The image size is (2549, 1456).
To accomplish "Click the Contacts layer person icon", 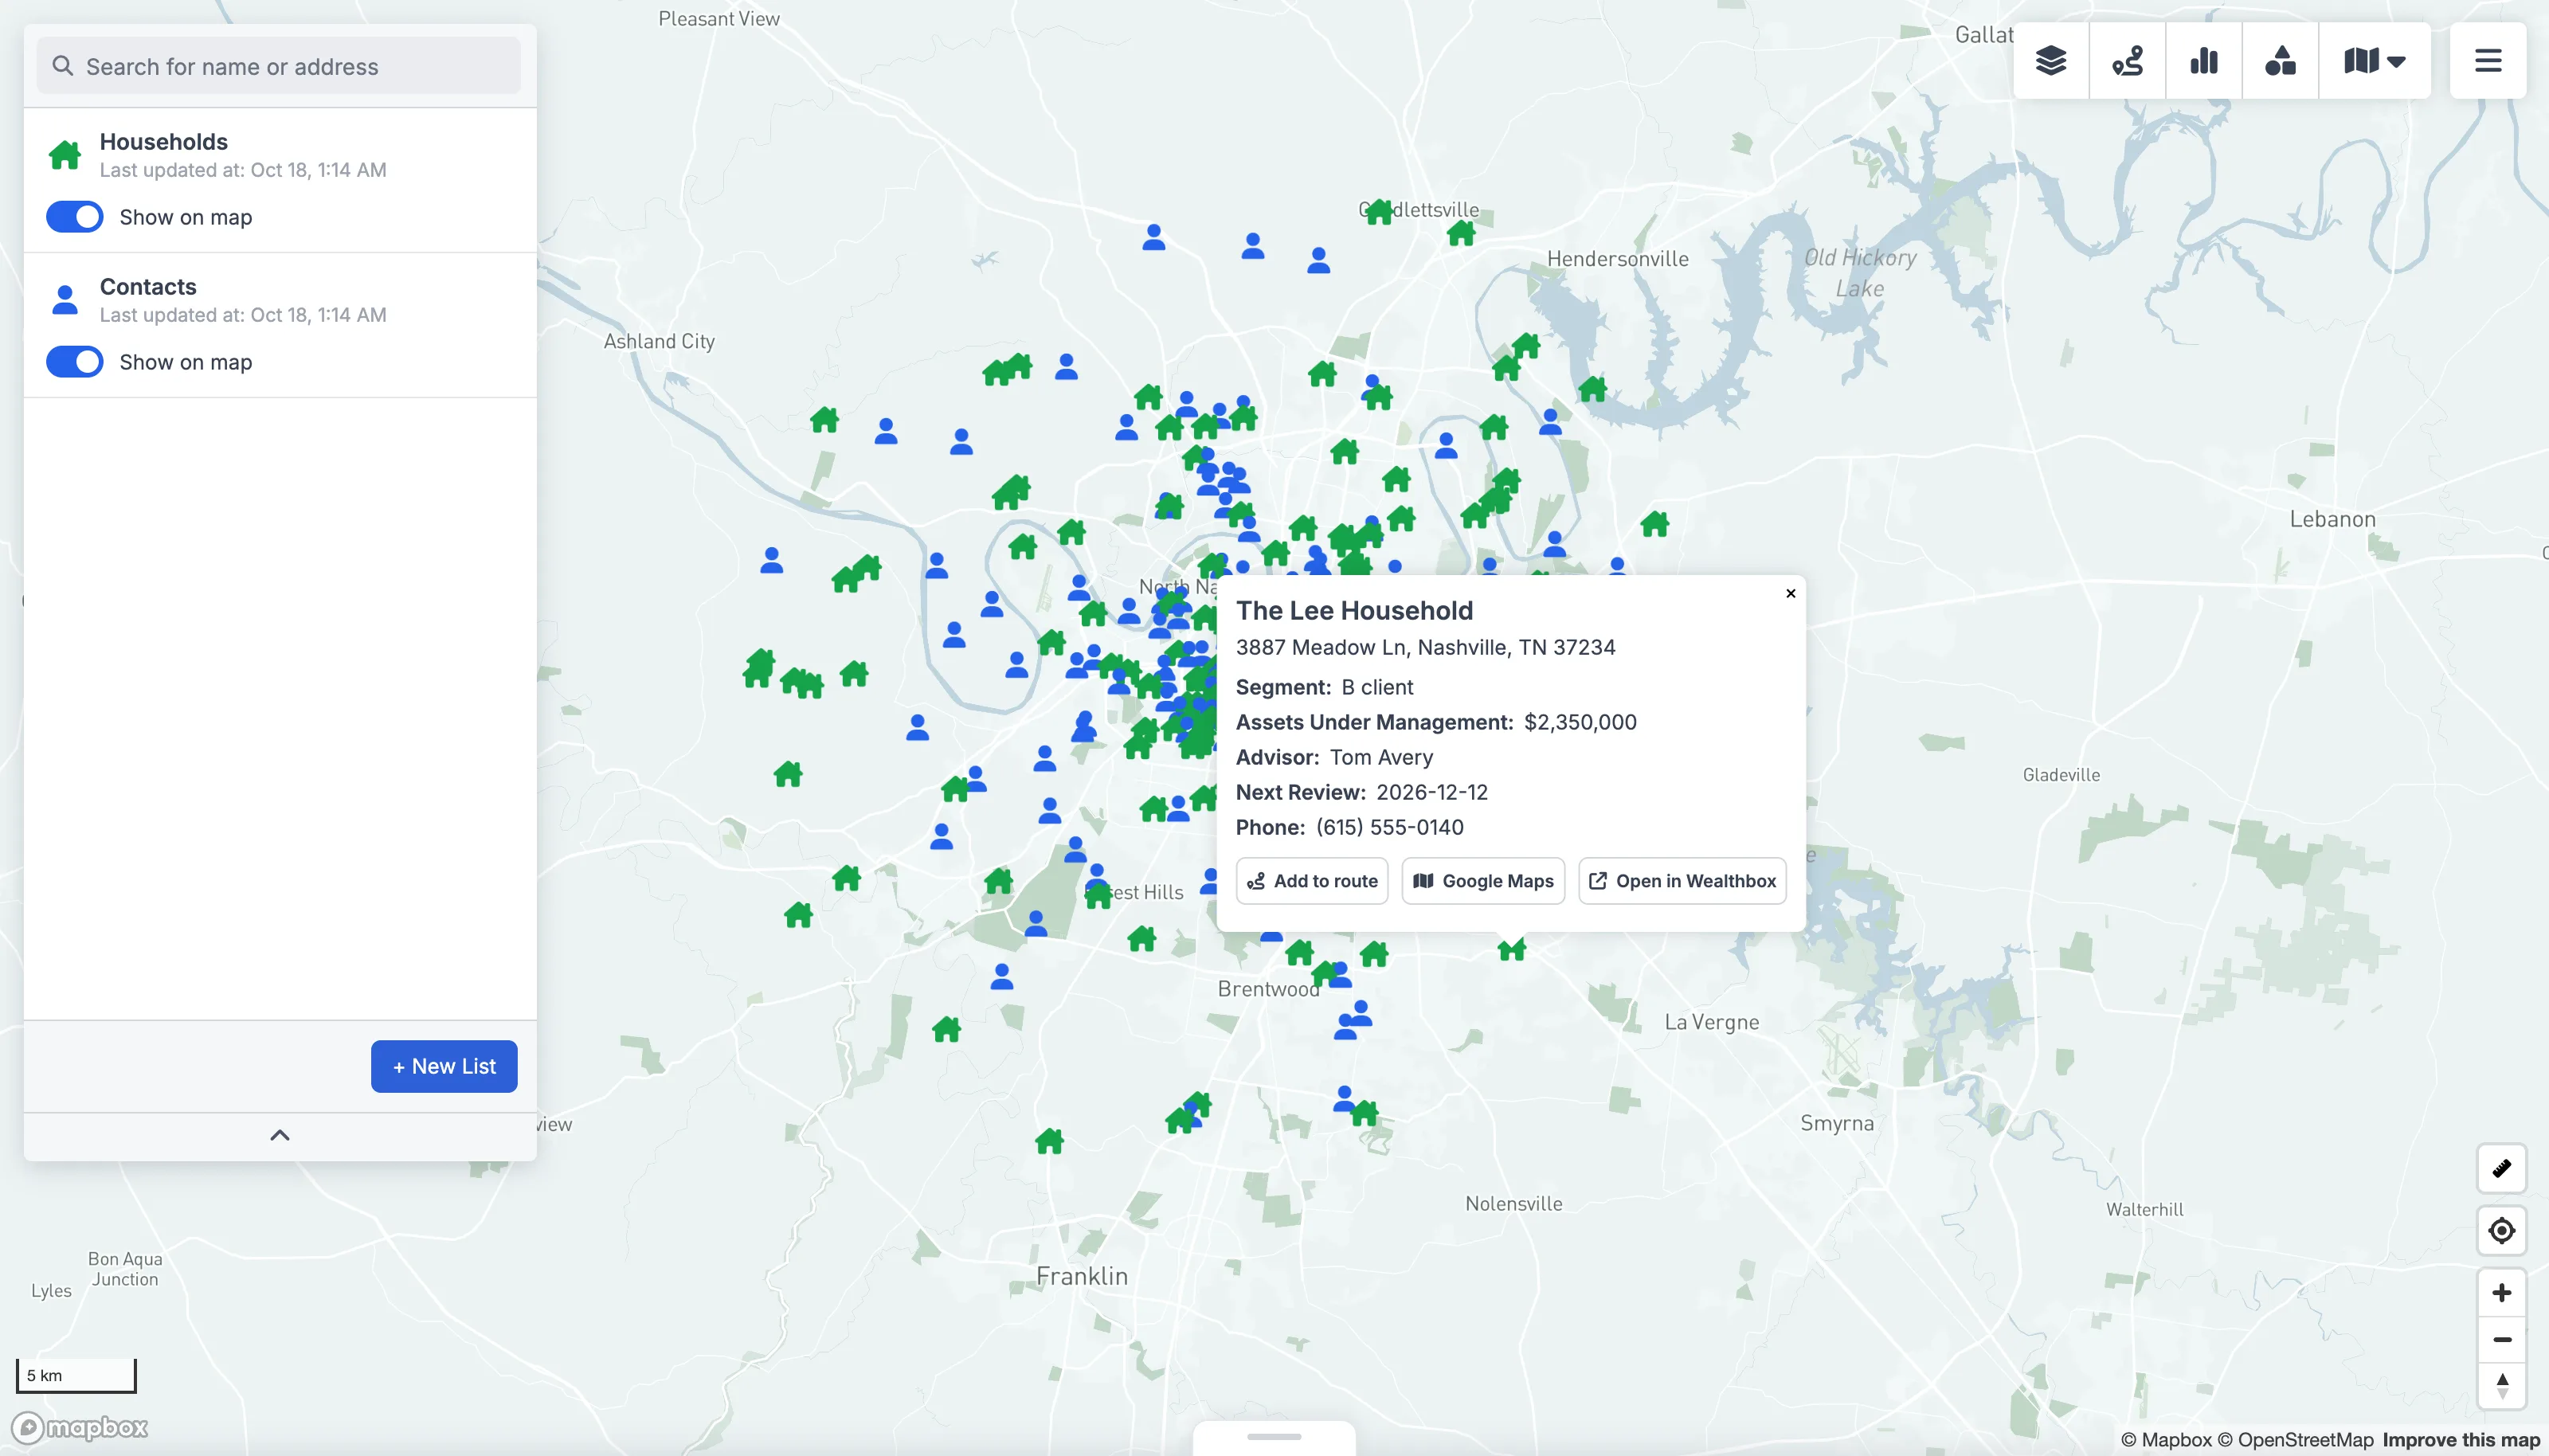I will pos(65,299).
